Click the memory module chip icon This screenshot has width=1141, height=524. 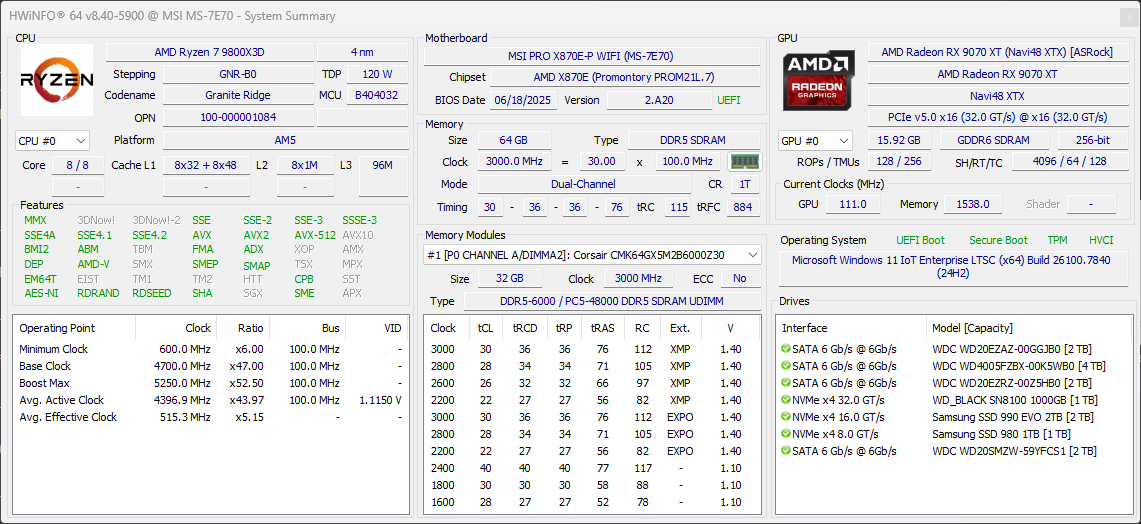click(744, 162)
